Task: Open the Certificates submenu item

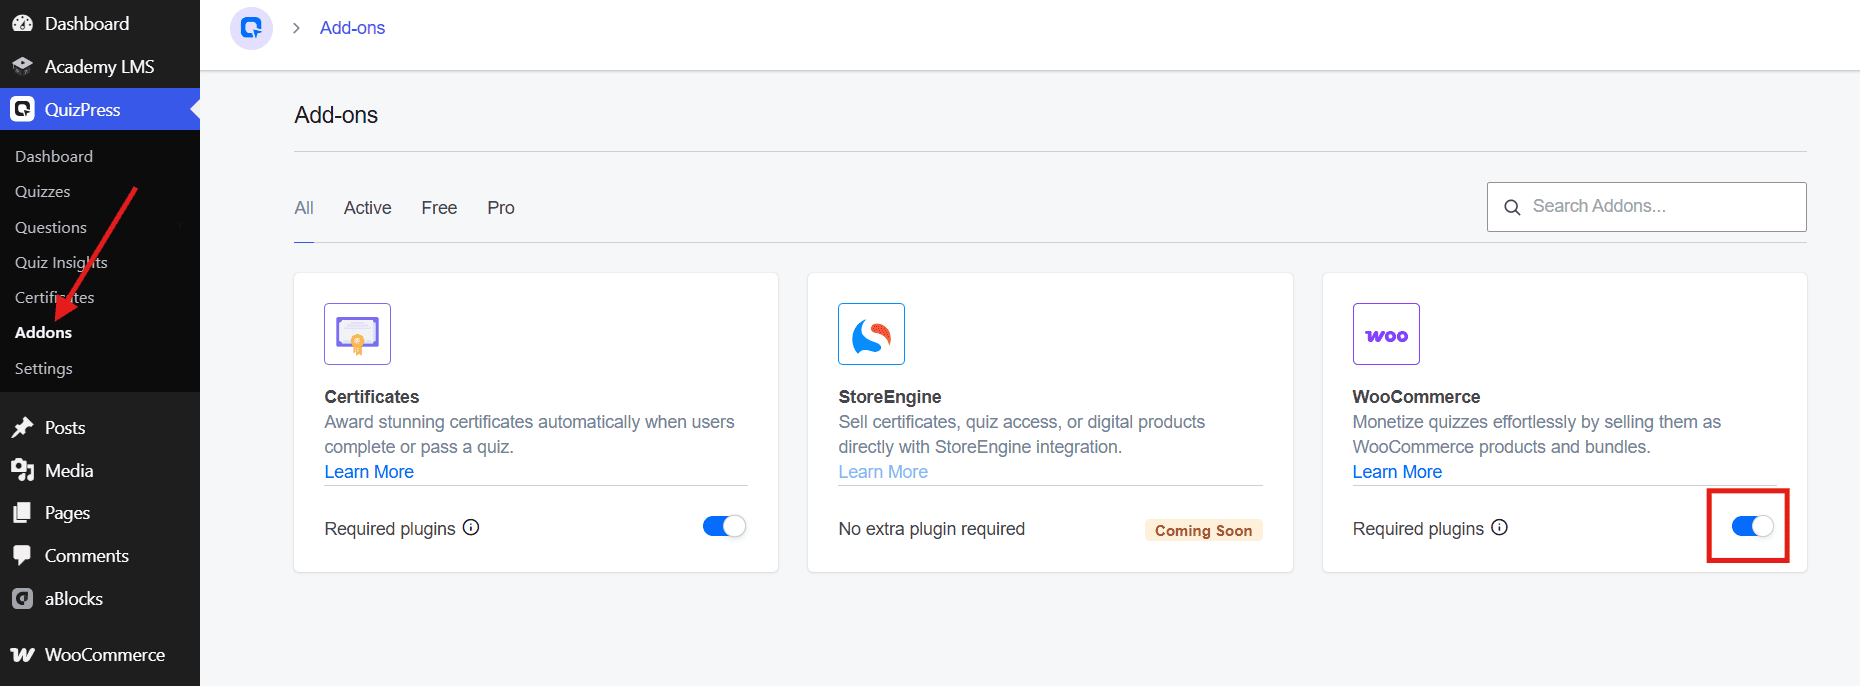Action: coord(55,297)
